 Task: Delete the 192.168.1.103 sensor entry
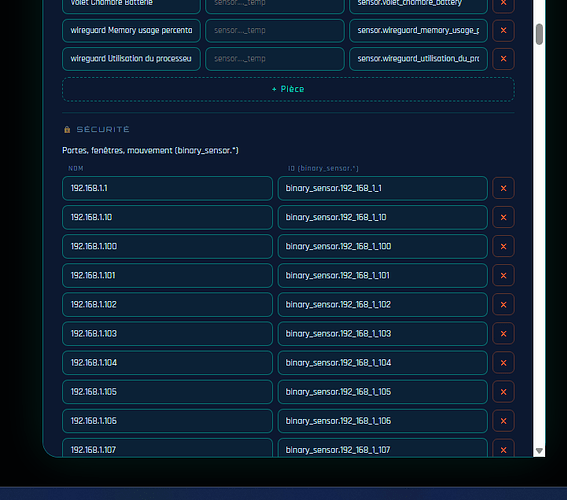tap(503, 334)
